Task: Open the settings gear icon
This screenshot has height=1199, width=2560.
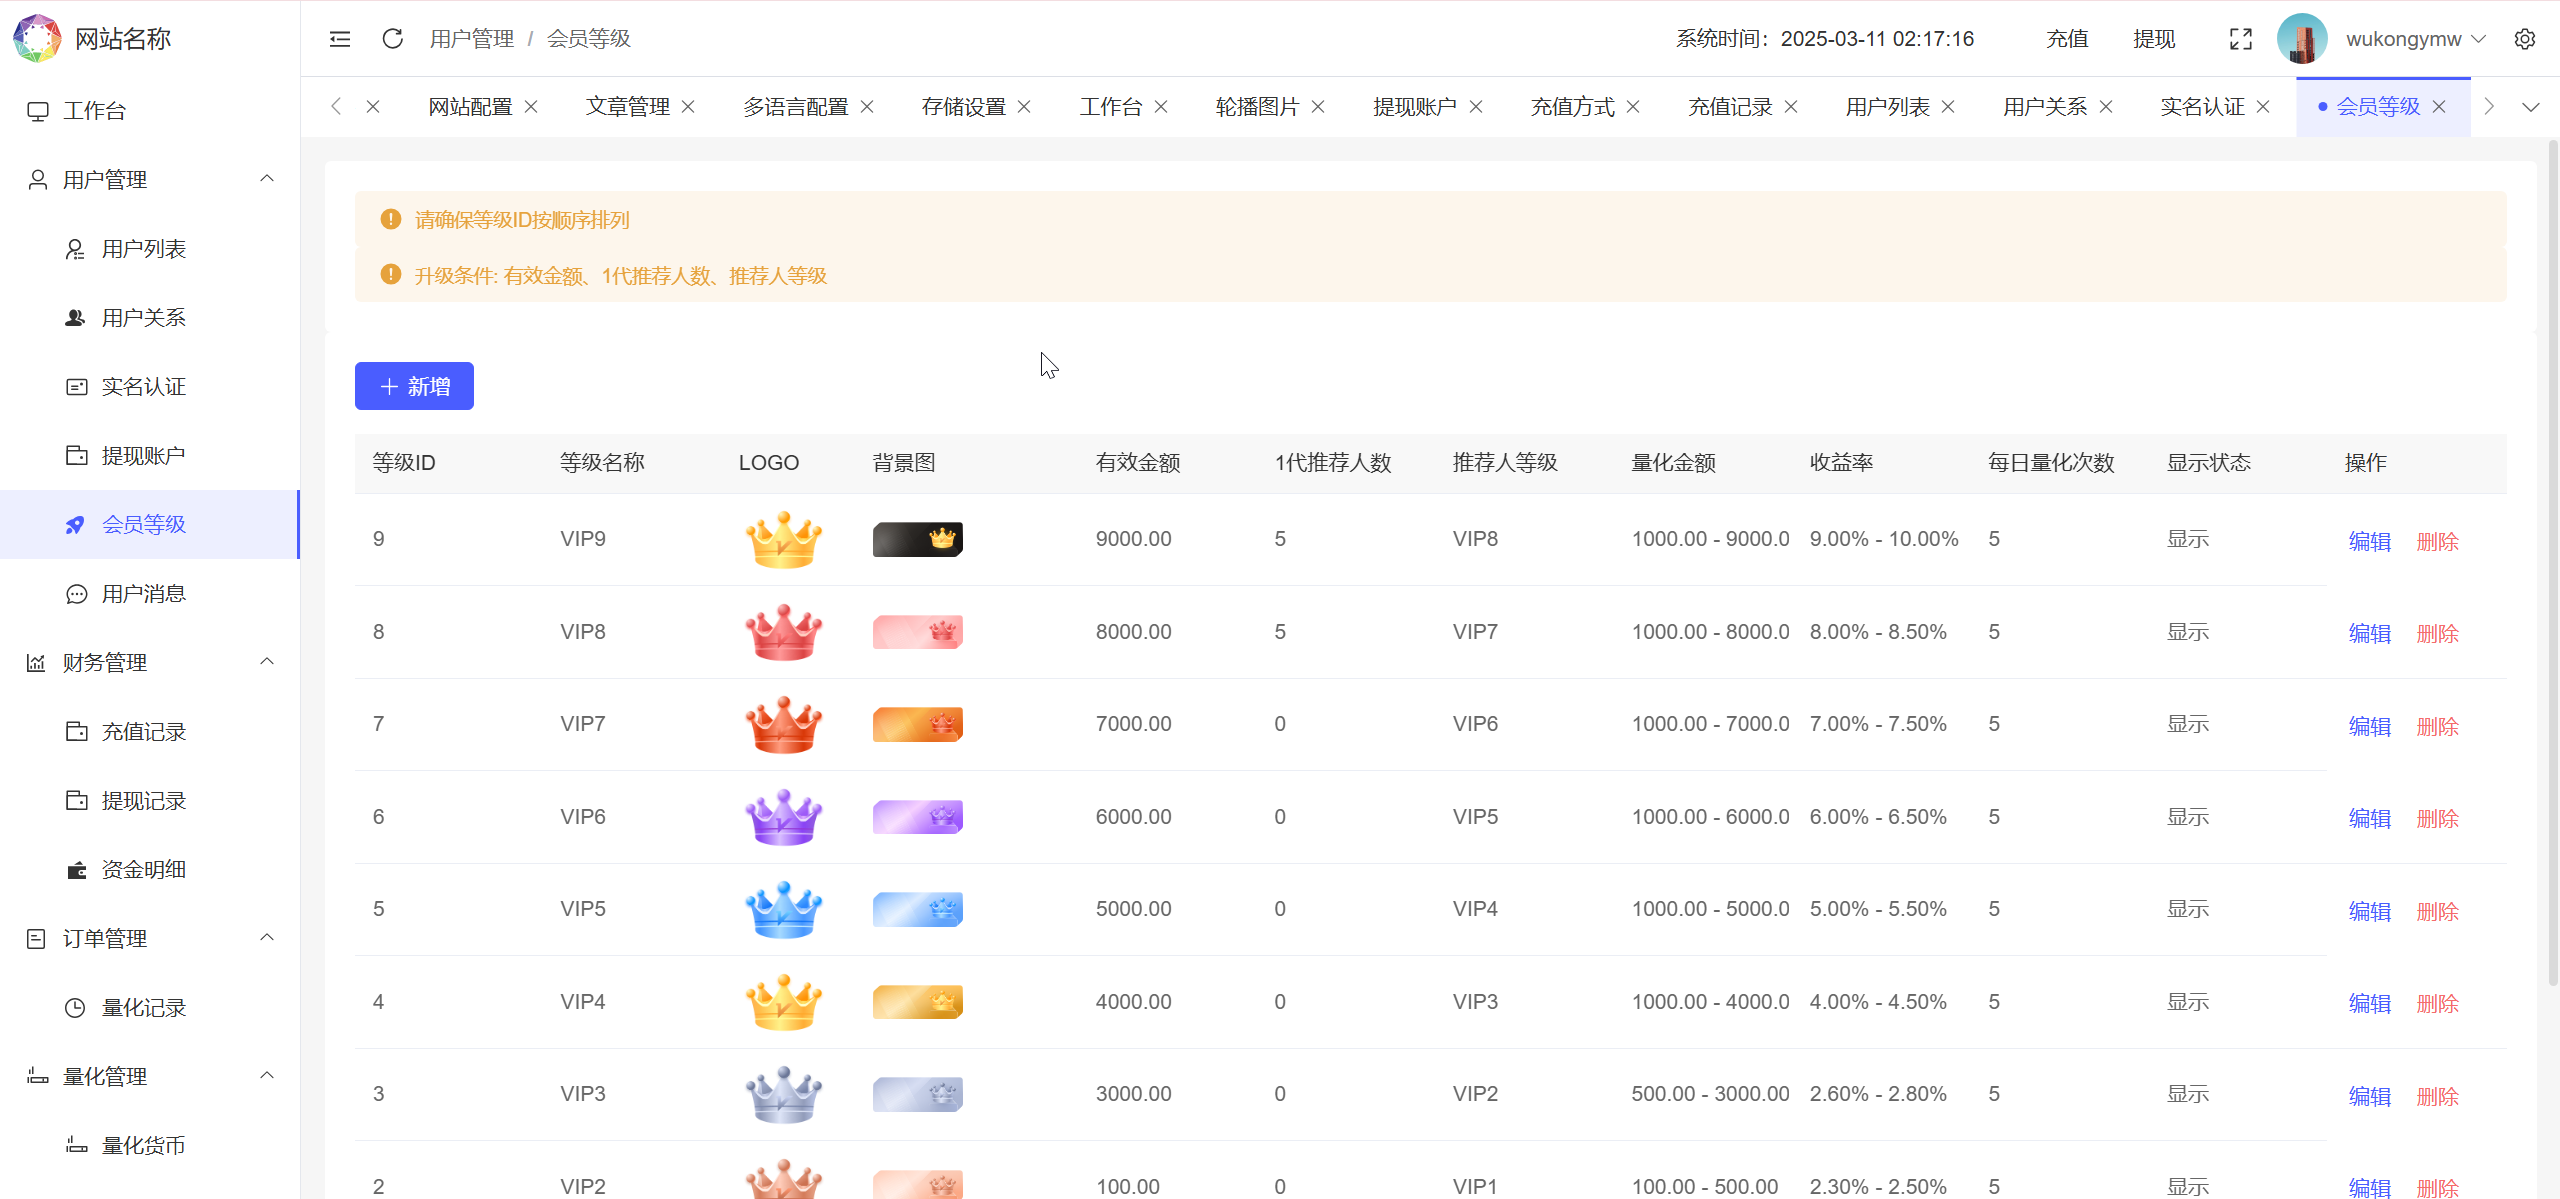Action: click(x=2527, y=38)
